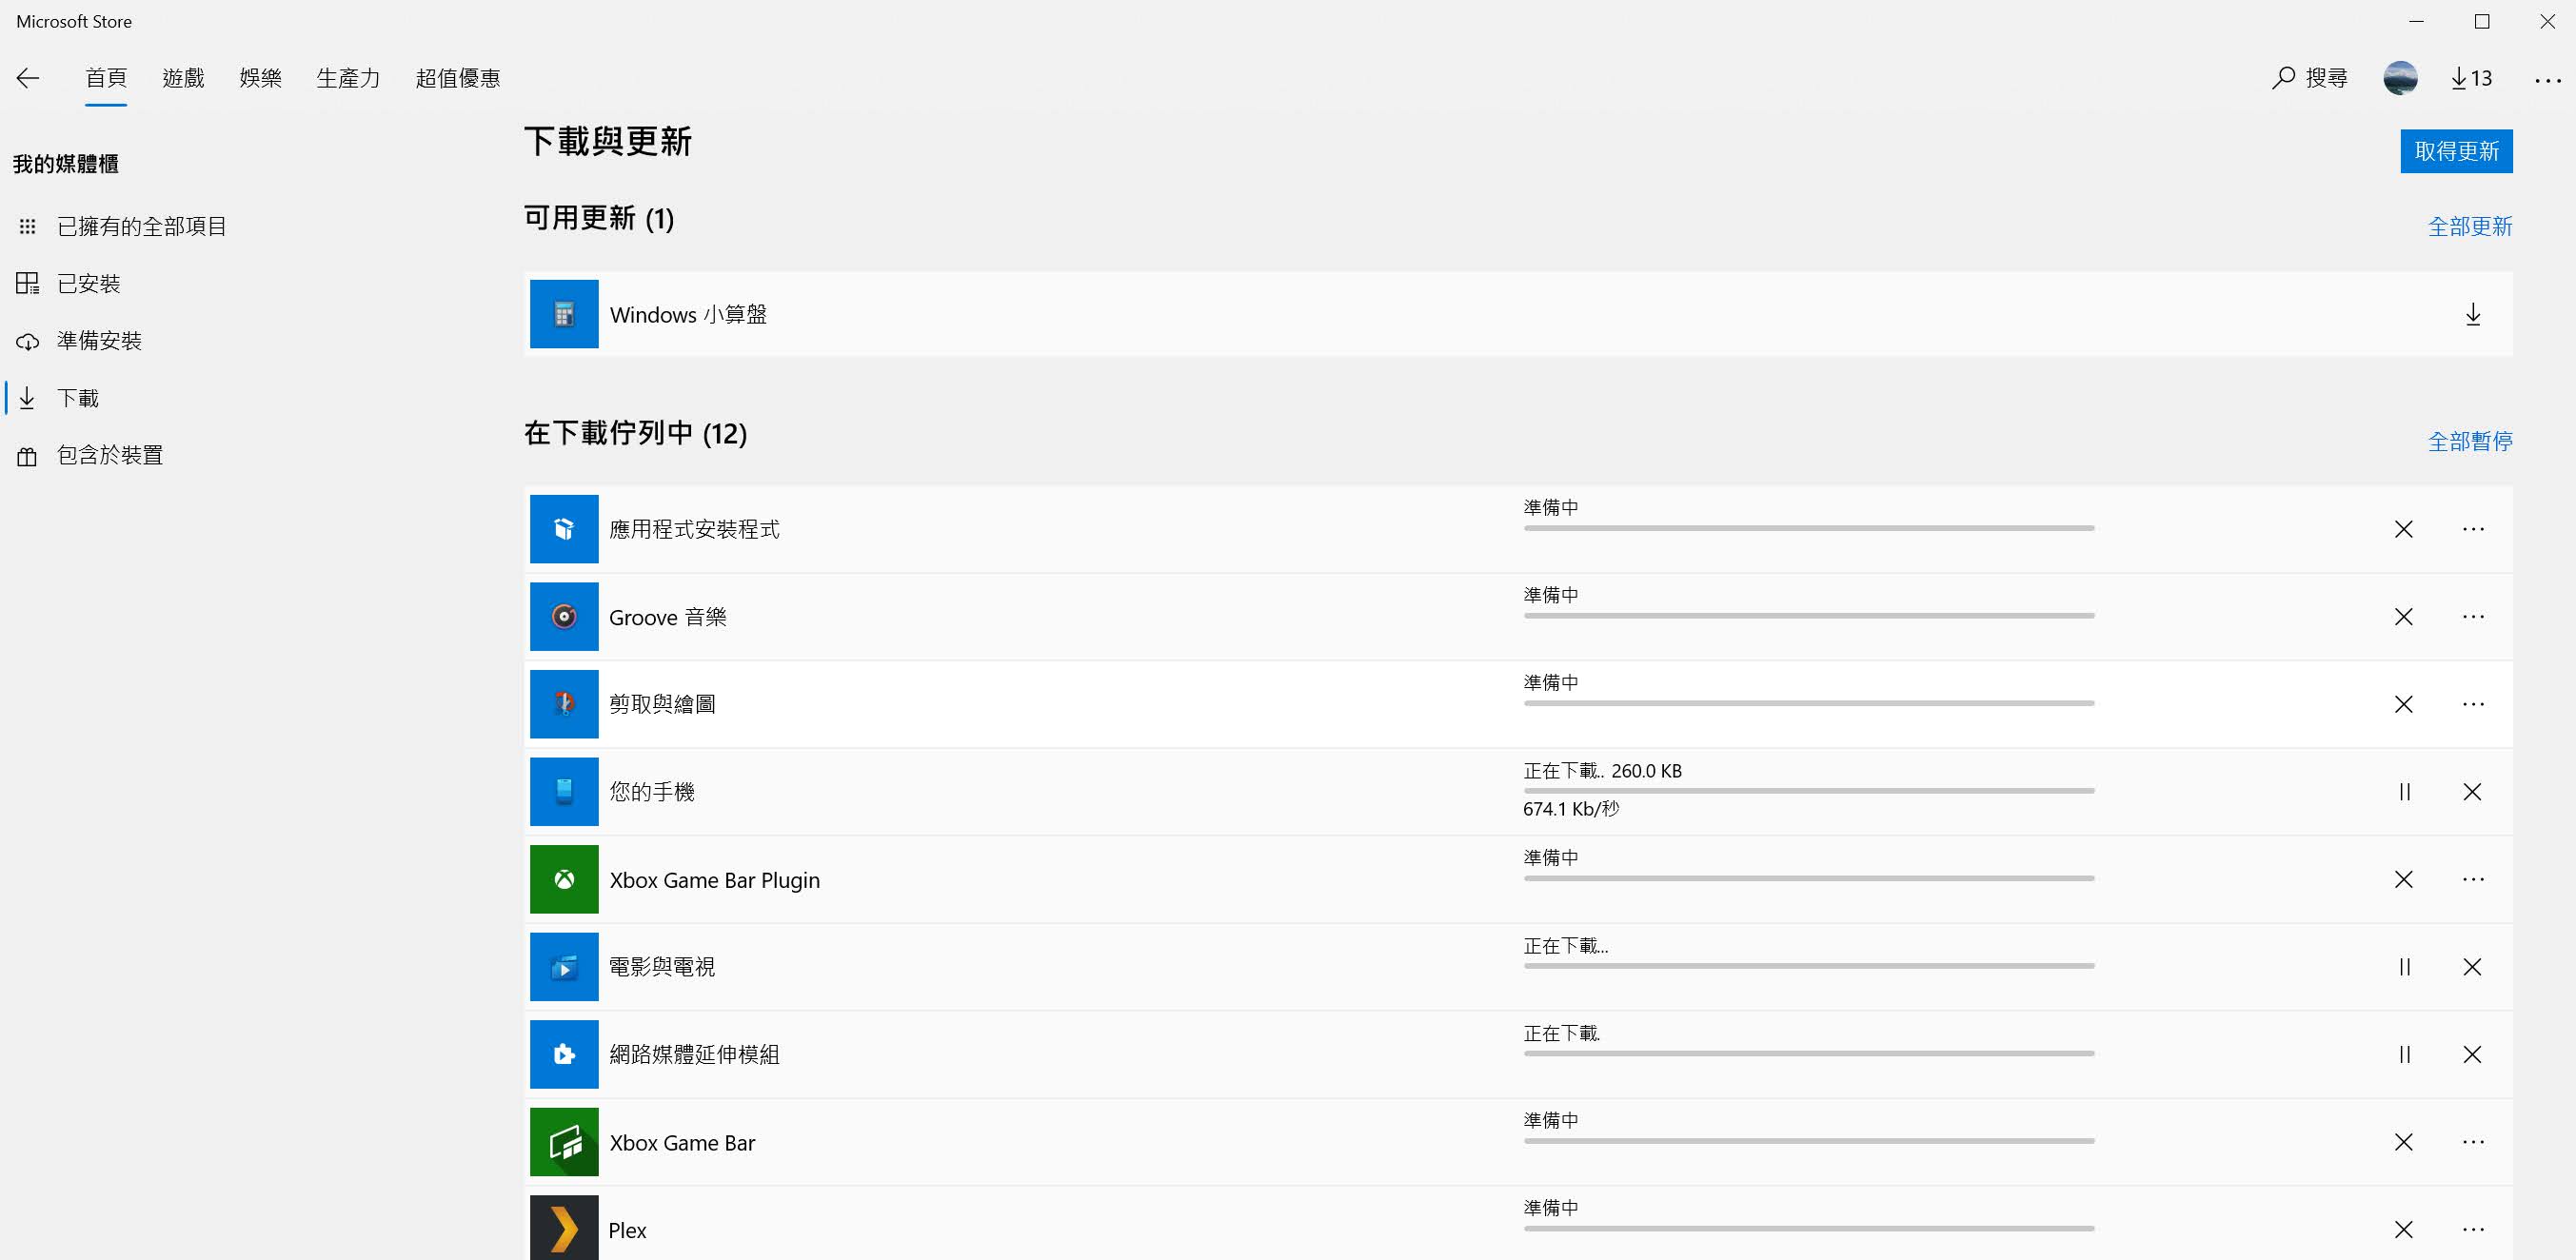This screenshot has height=1260, width=2576.
Task: Open the top-right See more menu
Action: pyautogui.click(x=2547, y=80)
